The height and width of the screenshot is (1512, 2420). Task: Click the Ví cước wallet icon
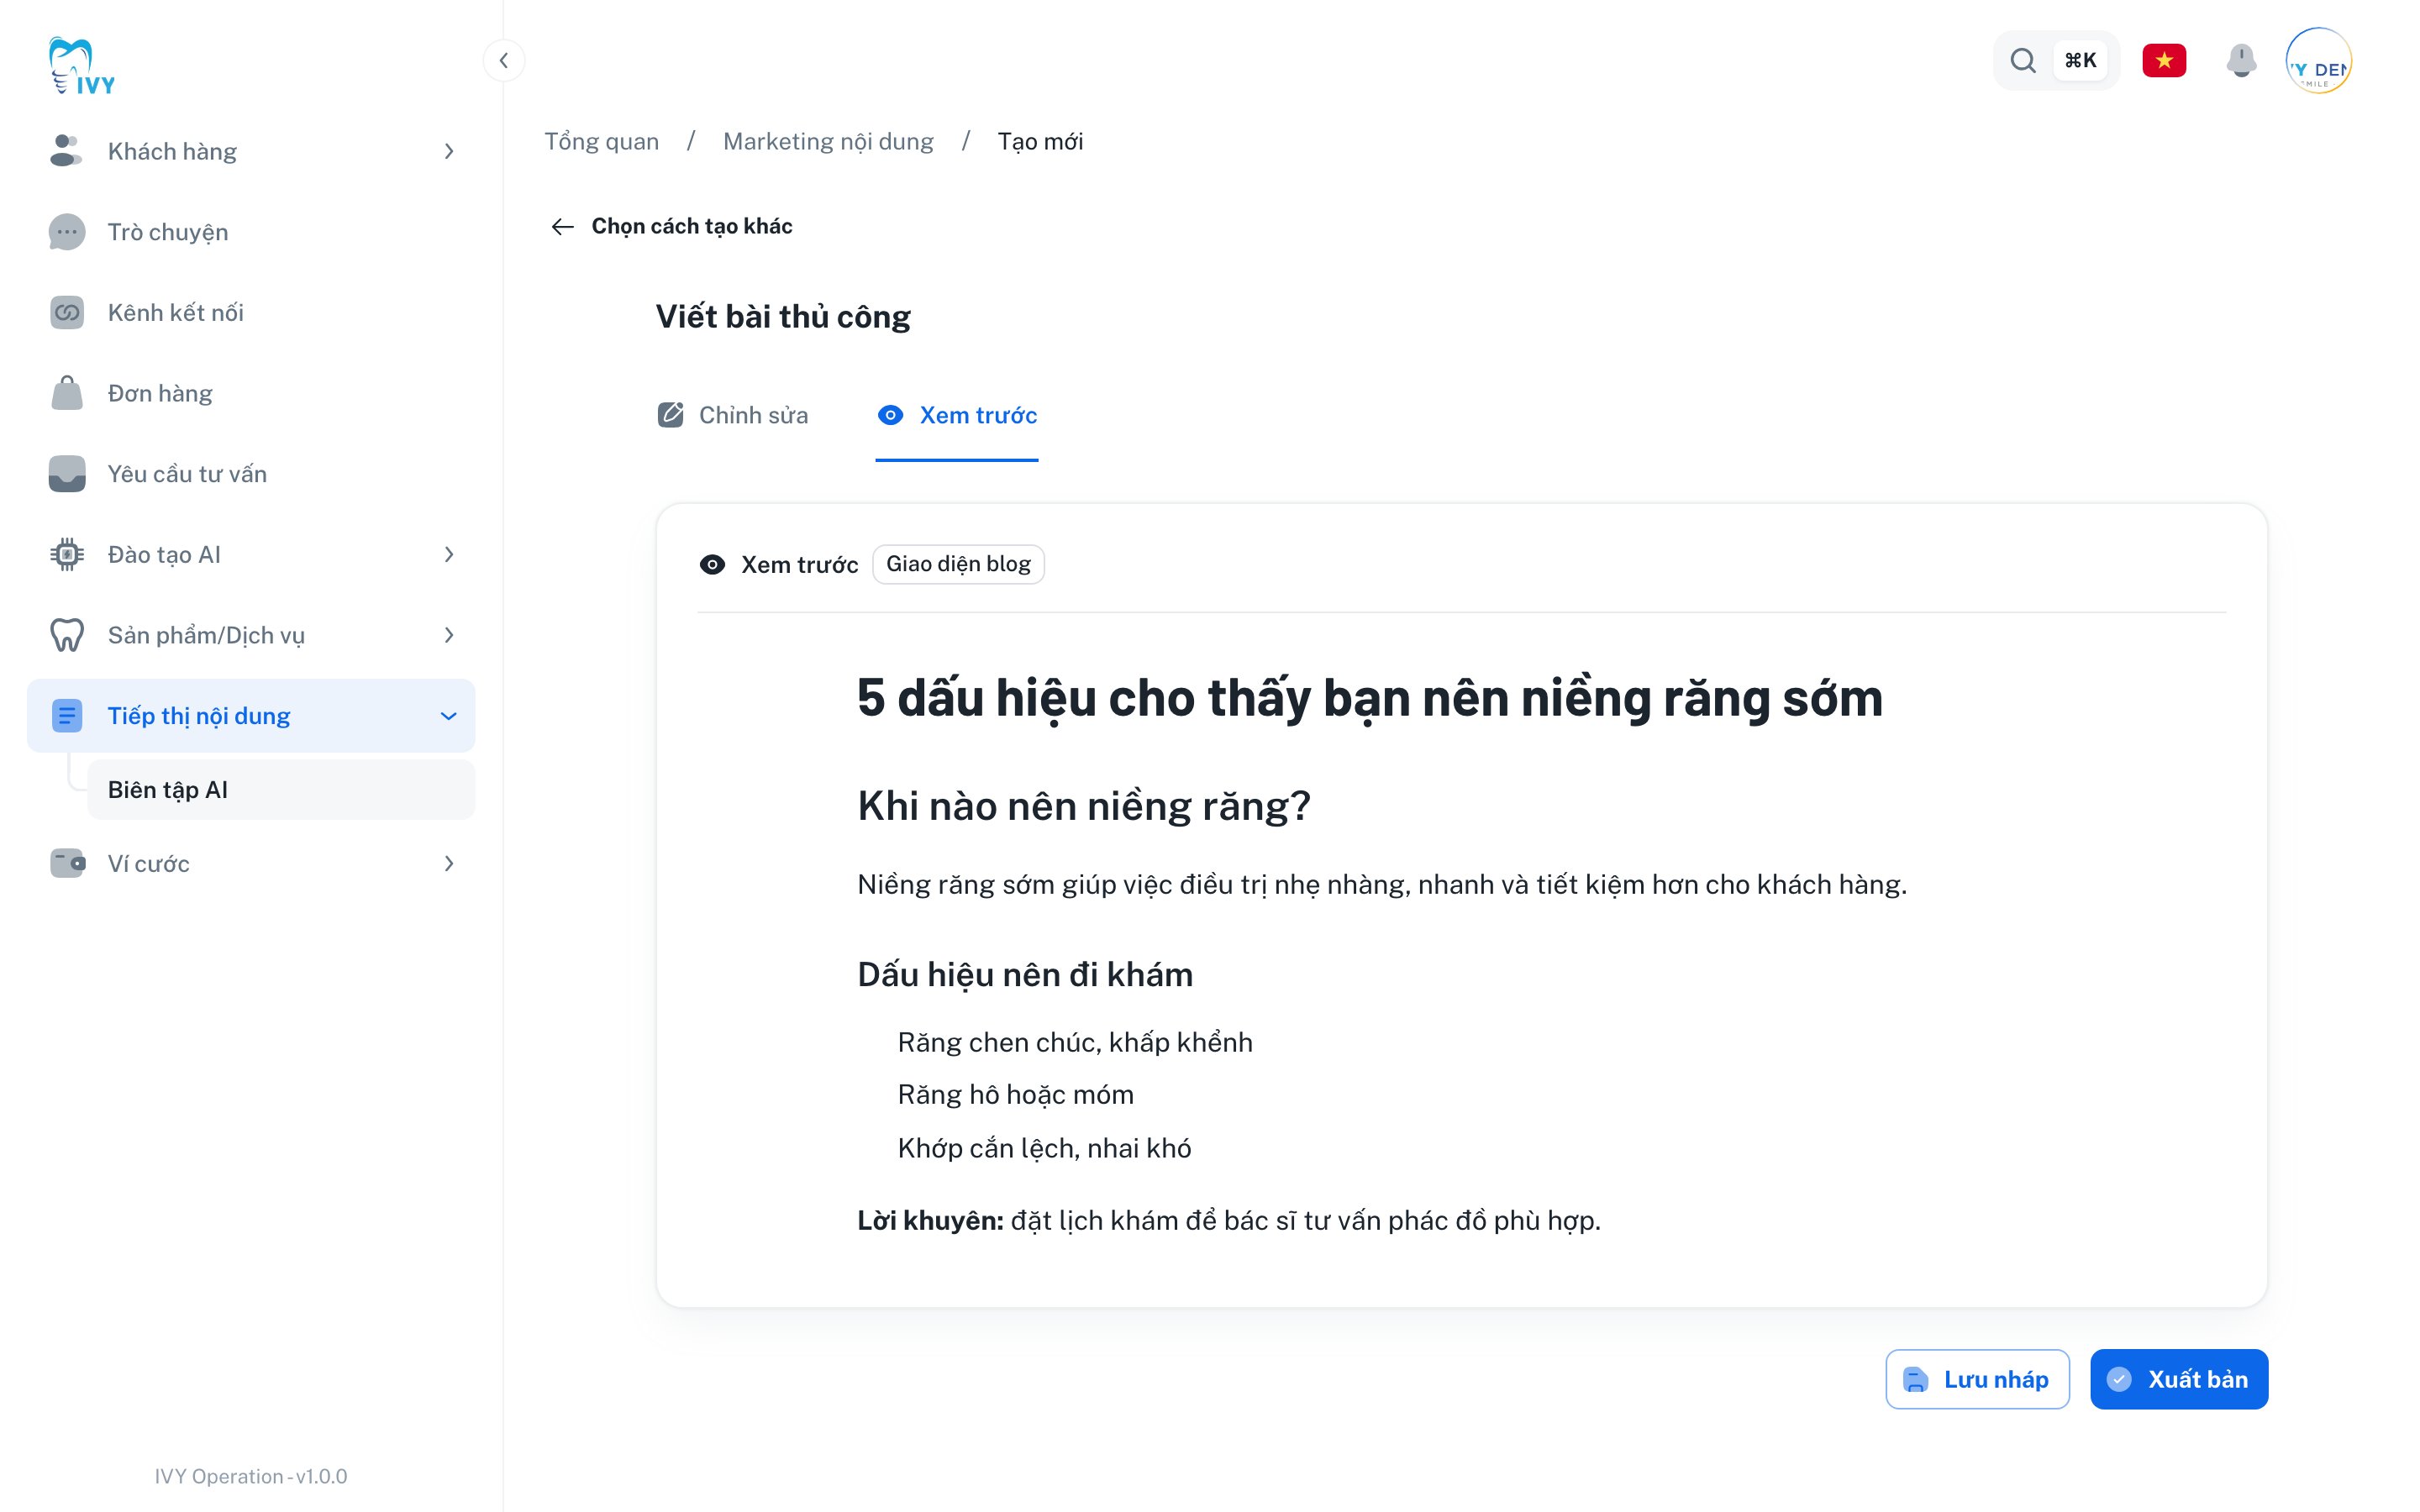(x=66, y=863)
